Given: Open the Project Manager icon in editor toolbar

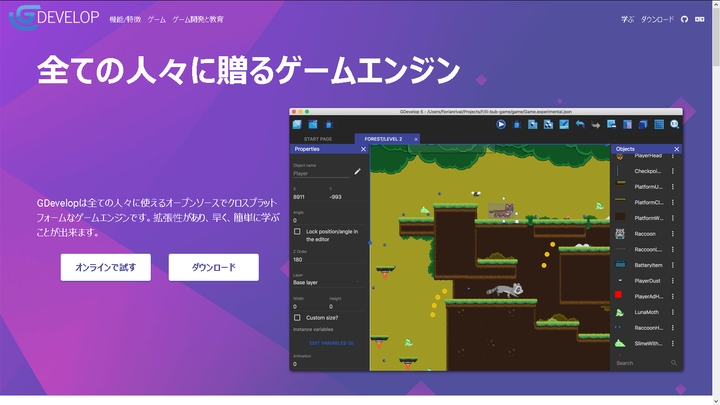Looking at the screenshot, I should click(297, 124).
